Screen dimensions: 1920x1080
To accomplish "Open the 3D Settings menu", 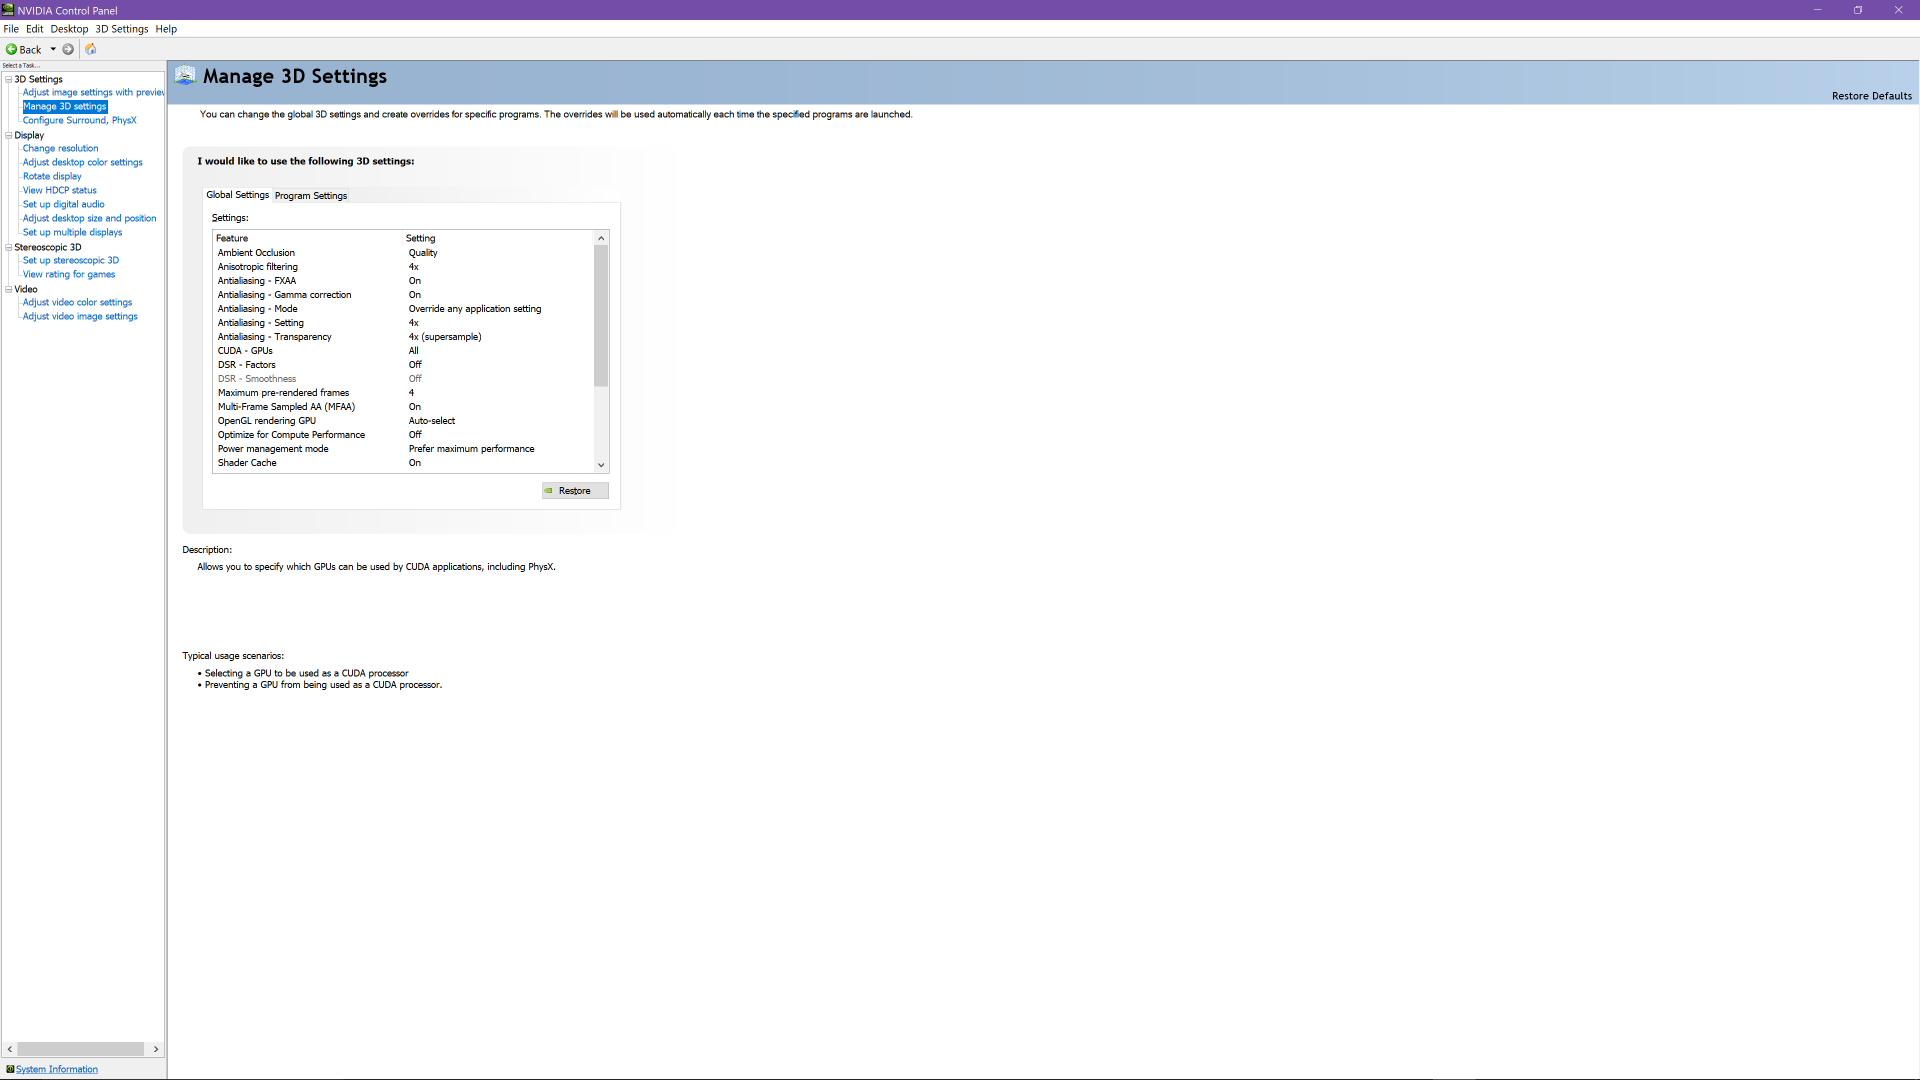I will pyautogui.click(x=122, y=29).
